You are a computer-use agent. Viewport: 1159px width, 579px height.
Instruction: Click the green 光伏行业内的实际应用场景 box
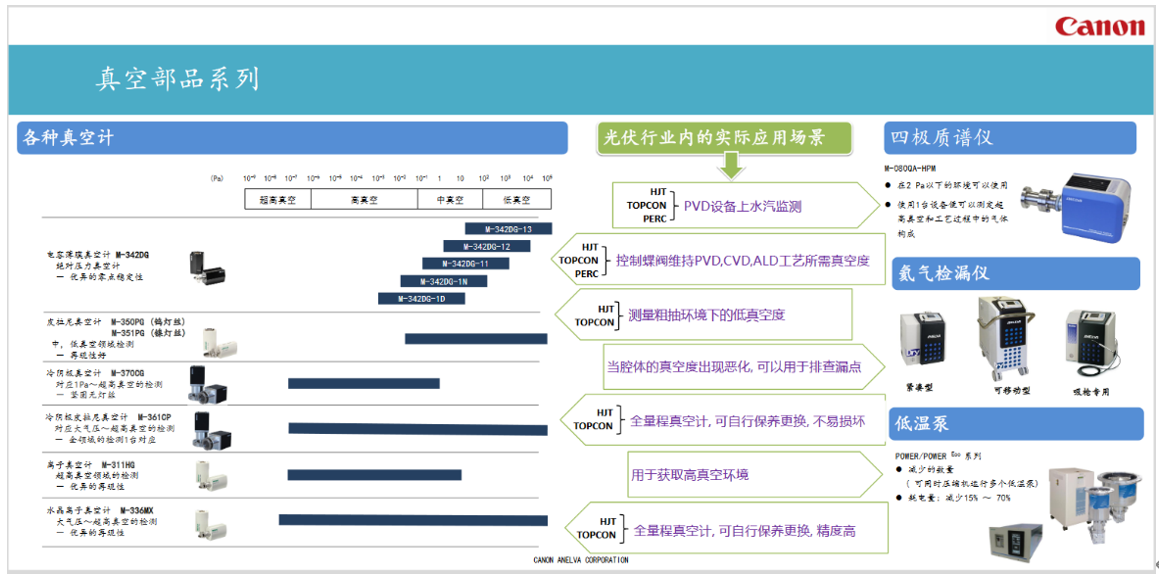tap(724, 138)
